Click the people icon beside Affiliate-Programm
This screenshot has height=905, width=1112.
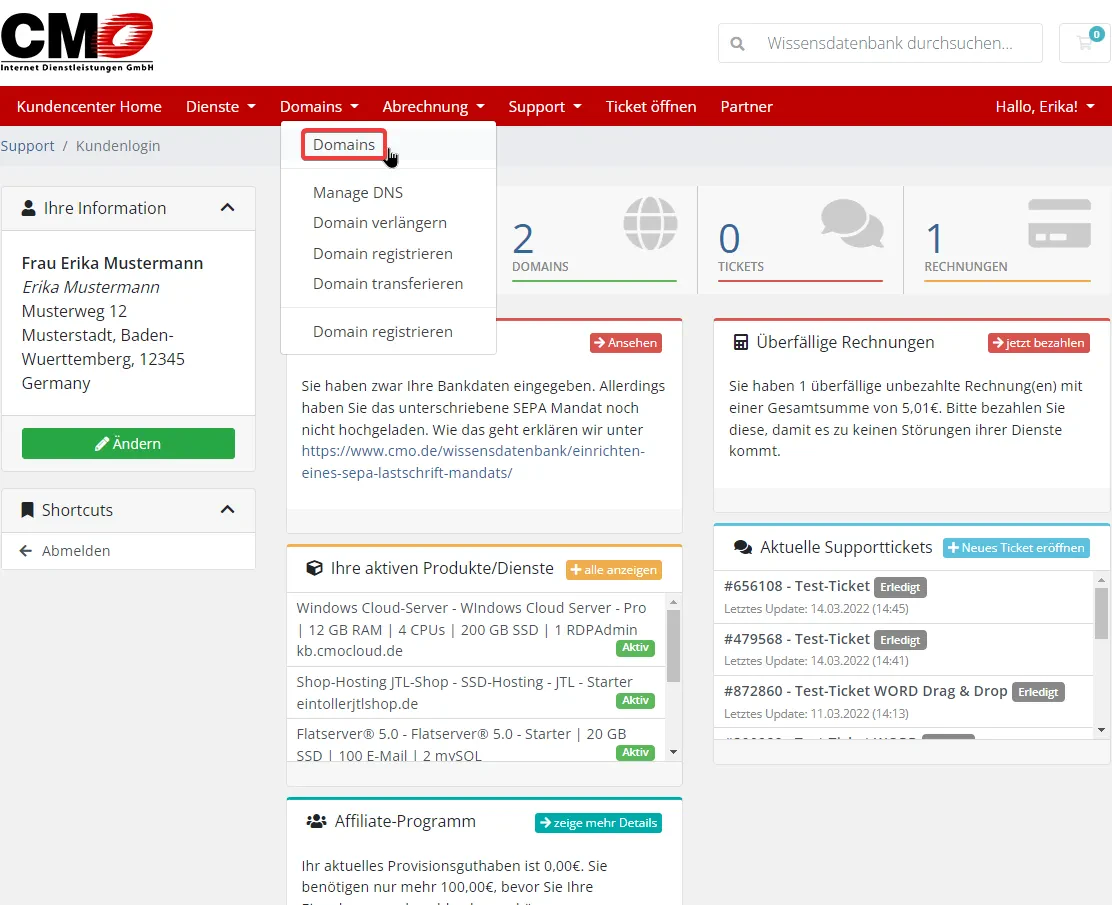(x=316, y=821)
